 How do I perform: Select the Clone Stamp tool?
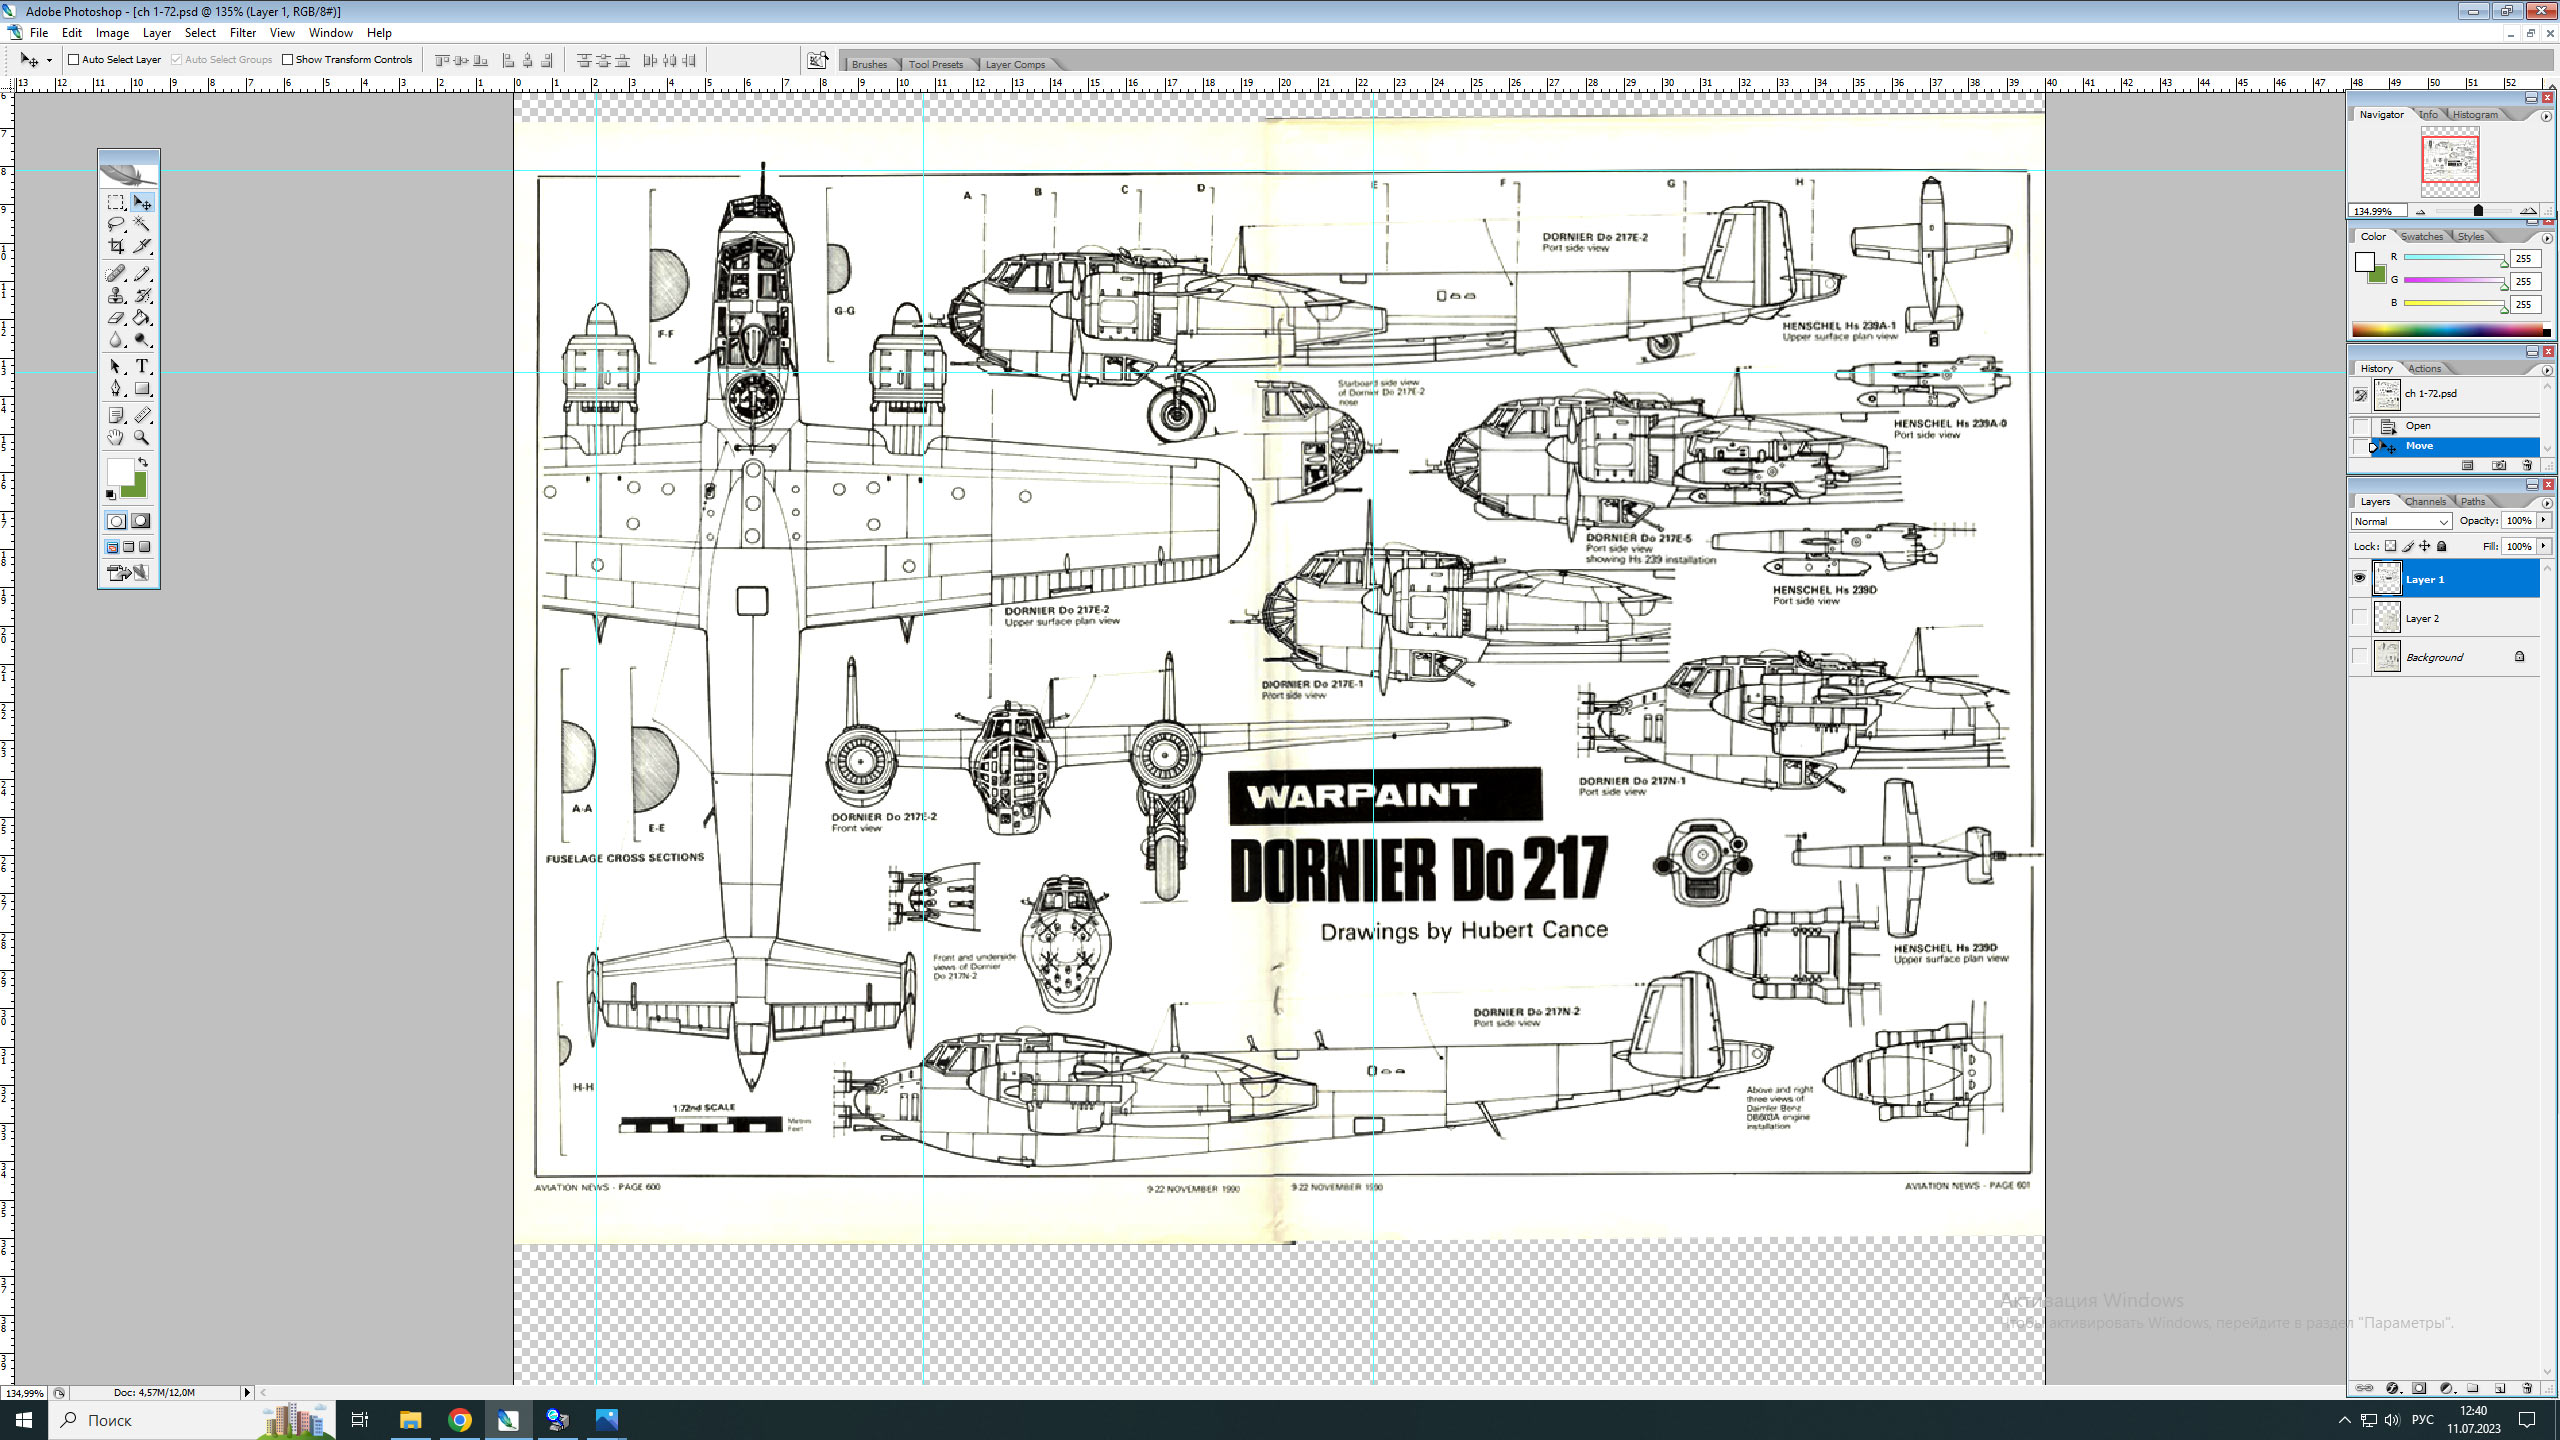[x=116, y=296]
